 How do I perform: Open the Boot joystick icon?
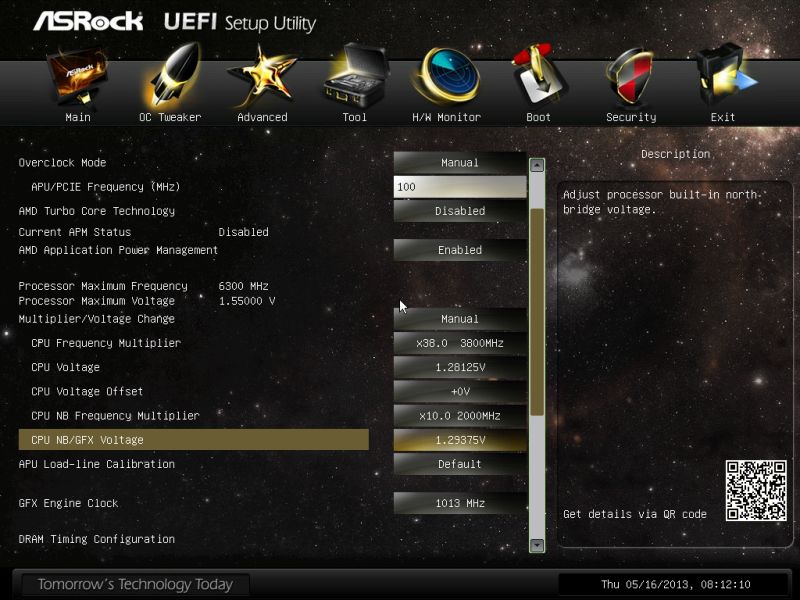tap(539, 76)
